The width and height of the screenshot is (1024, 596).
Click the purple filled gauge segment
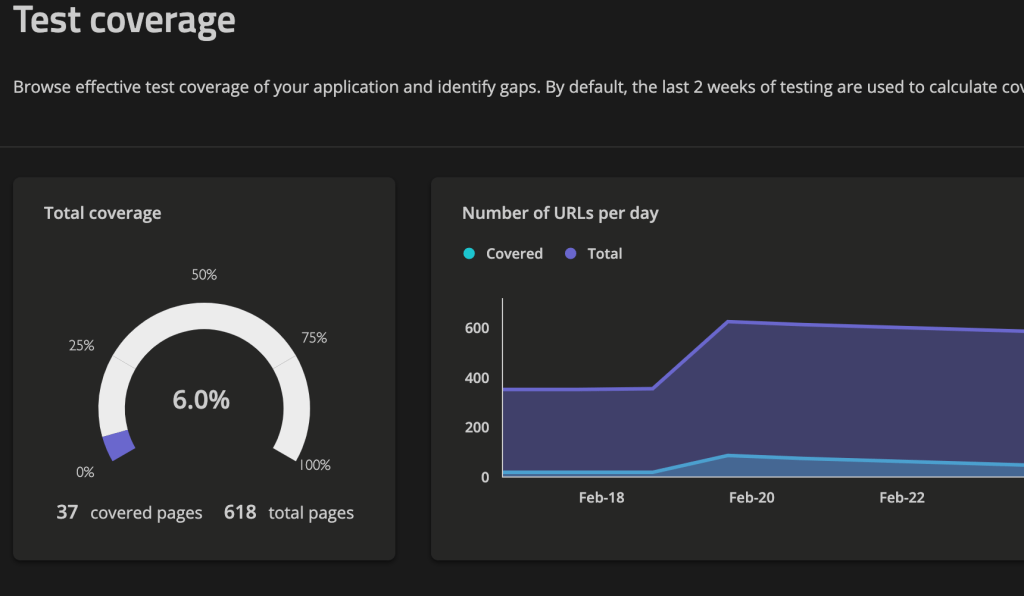(x=118, y=444)
